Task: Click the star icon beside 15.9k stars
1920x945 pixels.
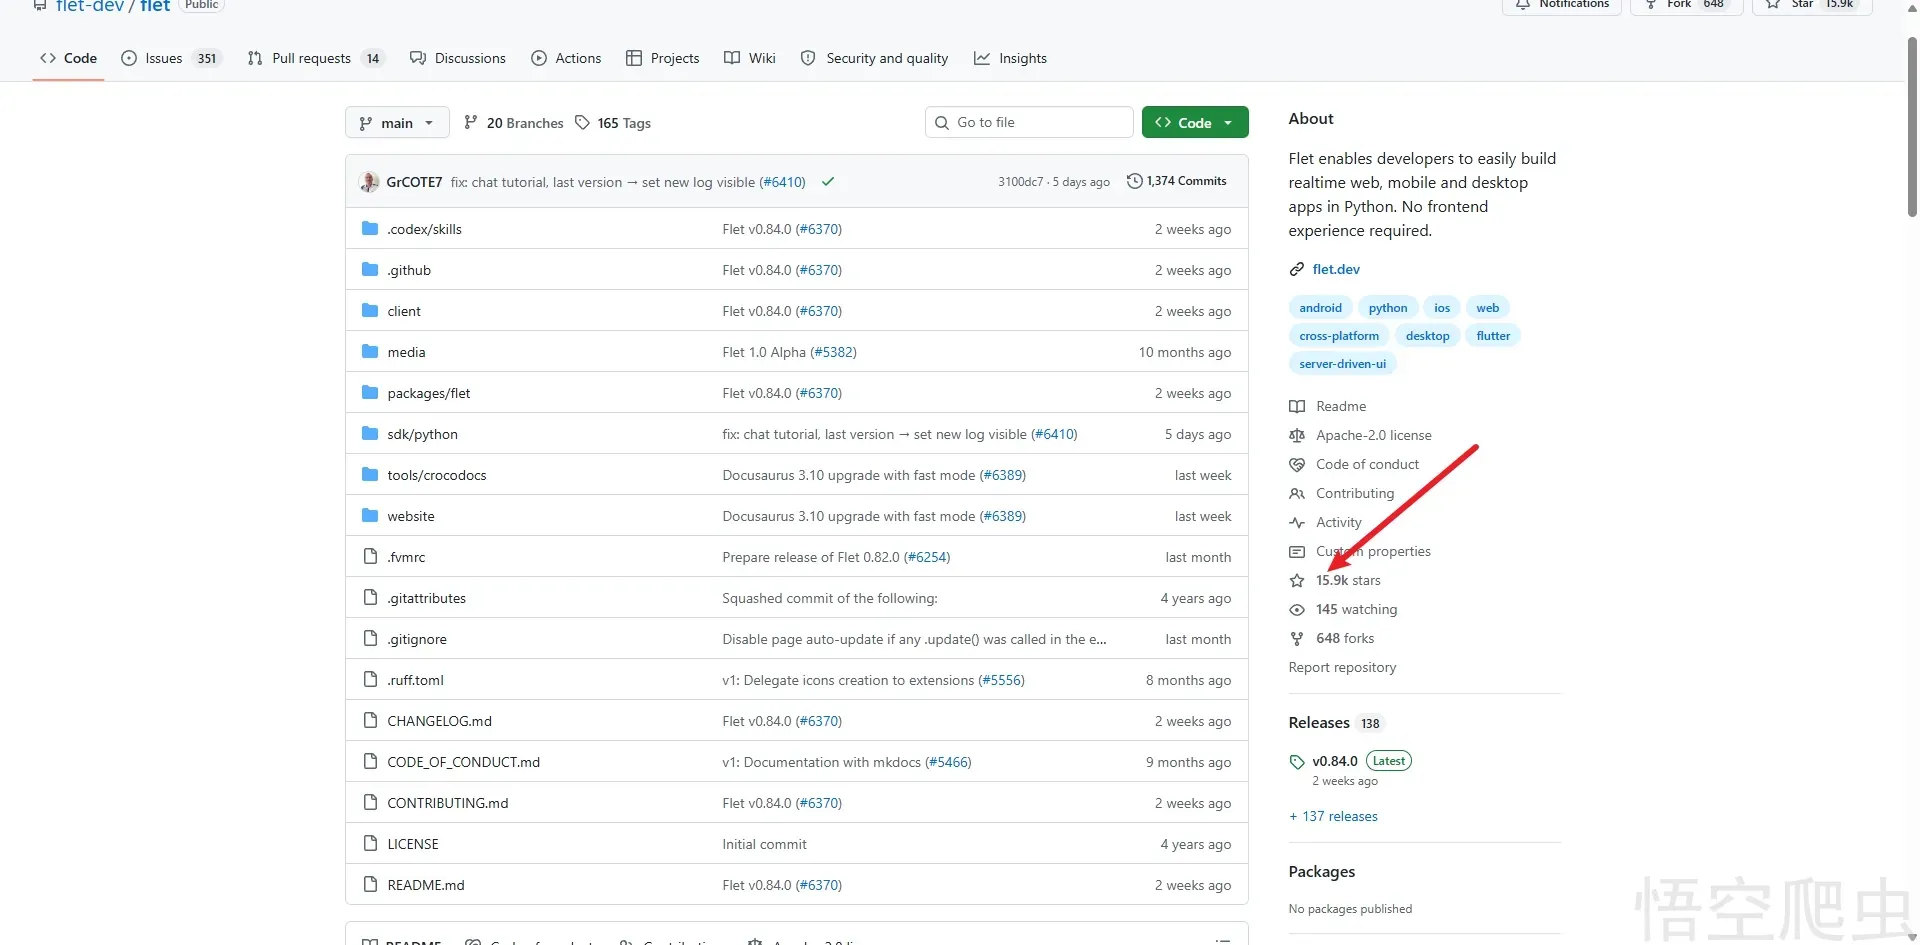Action: coord(1297,581)
